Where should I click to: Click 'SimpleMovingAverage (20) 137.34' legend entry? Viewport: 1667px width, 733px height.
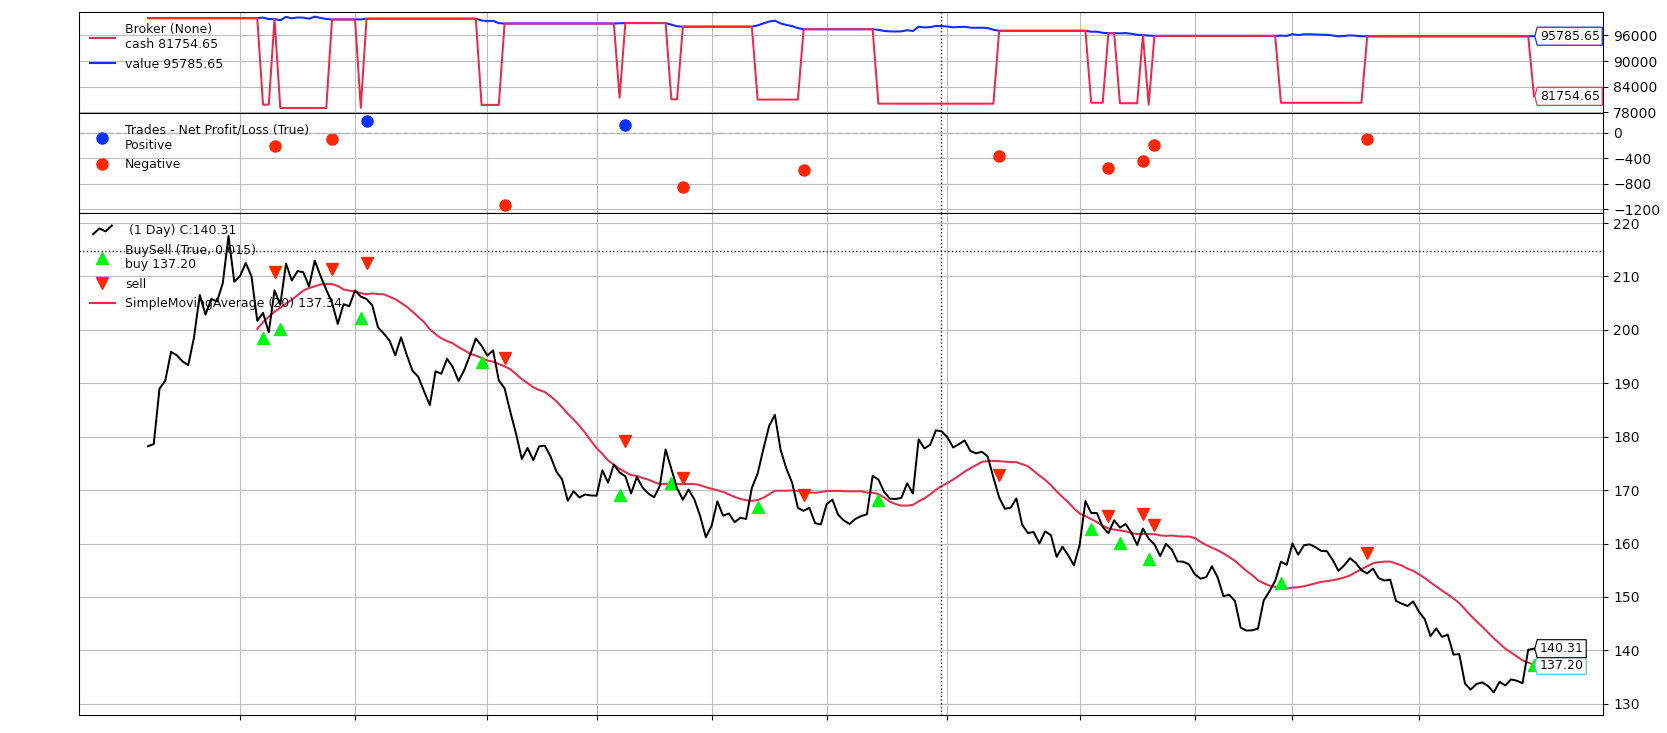(233, 303)
